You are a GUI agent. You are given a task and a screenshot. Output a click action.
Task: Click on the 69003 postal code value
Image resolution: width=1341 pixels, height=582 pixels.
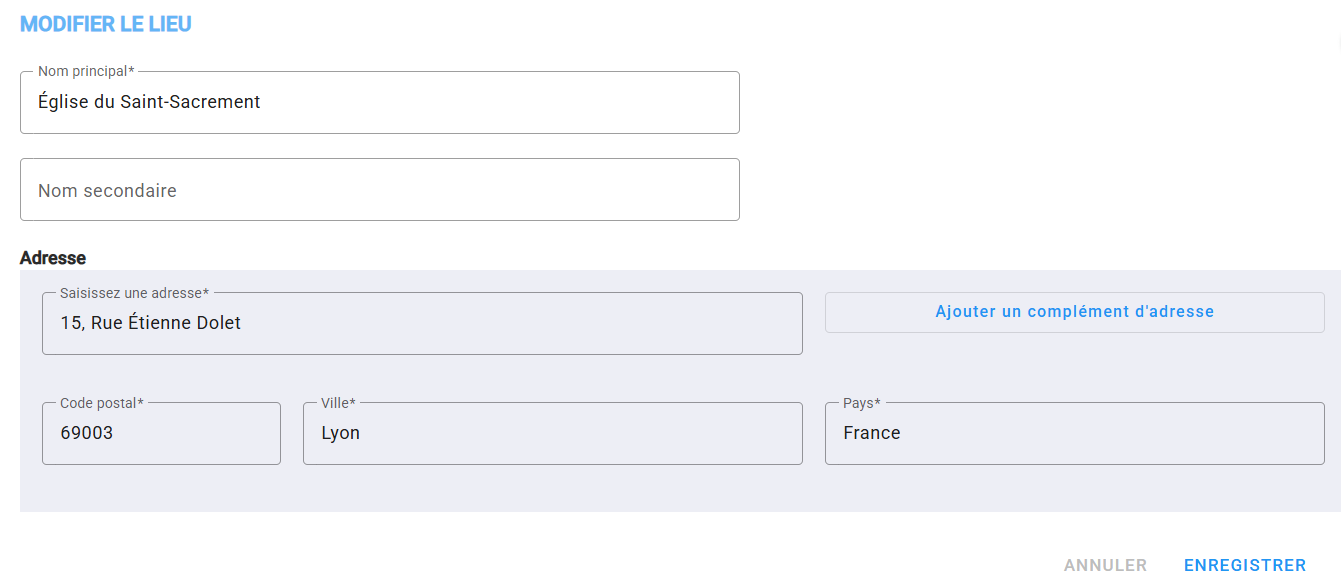(x=87, y=433)
